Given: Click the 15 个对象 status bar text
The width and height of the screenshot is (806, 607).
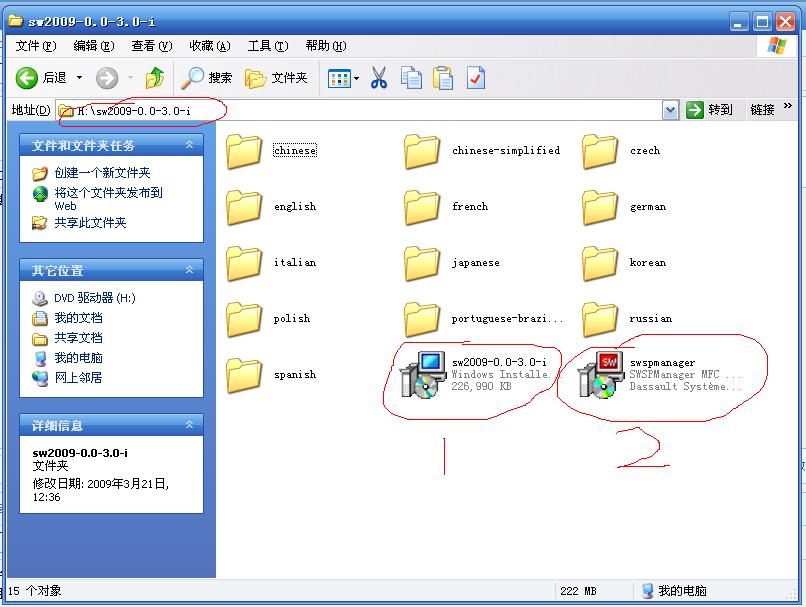Looking at the screenshot, I should [34, 591].
